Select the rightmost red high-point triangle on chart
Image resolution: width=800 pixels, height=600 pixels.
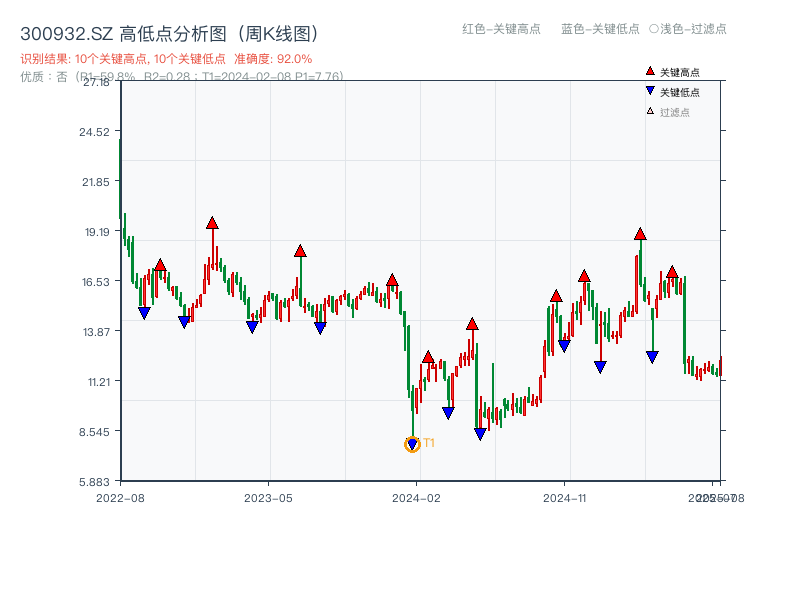click(x=672, y=272)
